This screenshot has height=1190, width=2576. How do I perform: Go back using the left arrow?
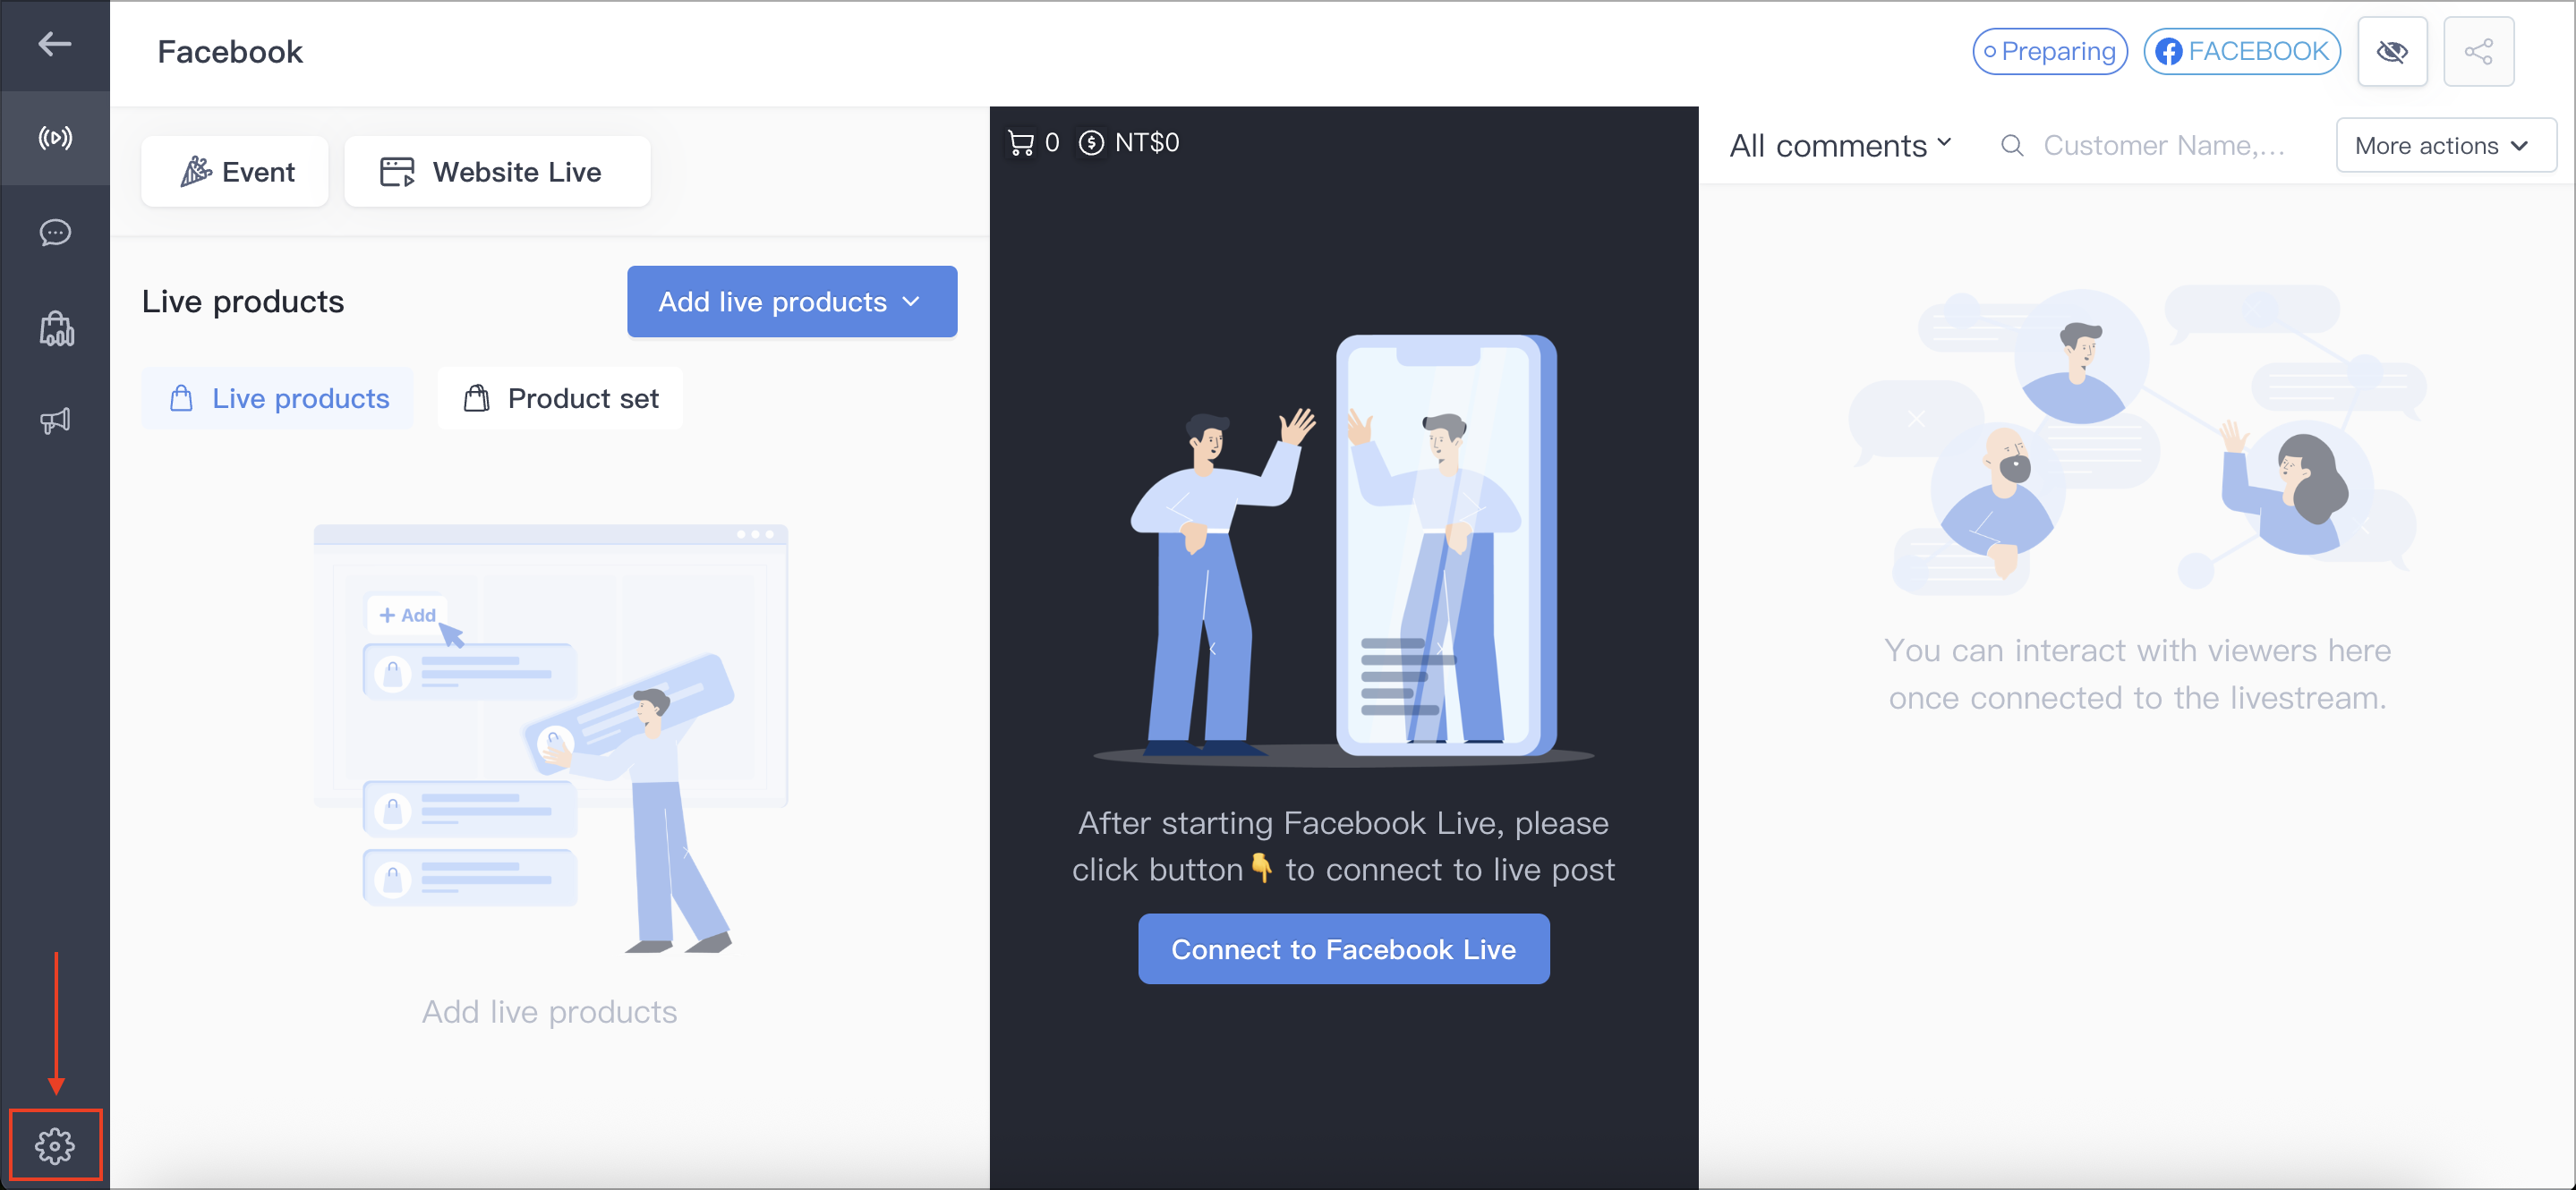[54, 44]
